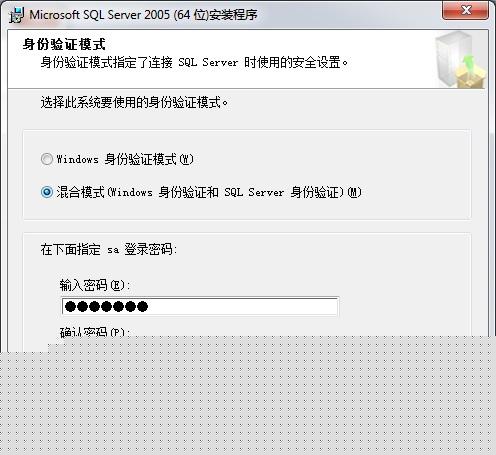
Task: Click the header description about SQL Server 安全设置
Action: [x=194, y=62]
